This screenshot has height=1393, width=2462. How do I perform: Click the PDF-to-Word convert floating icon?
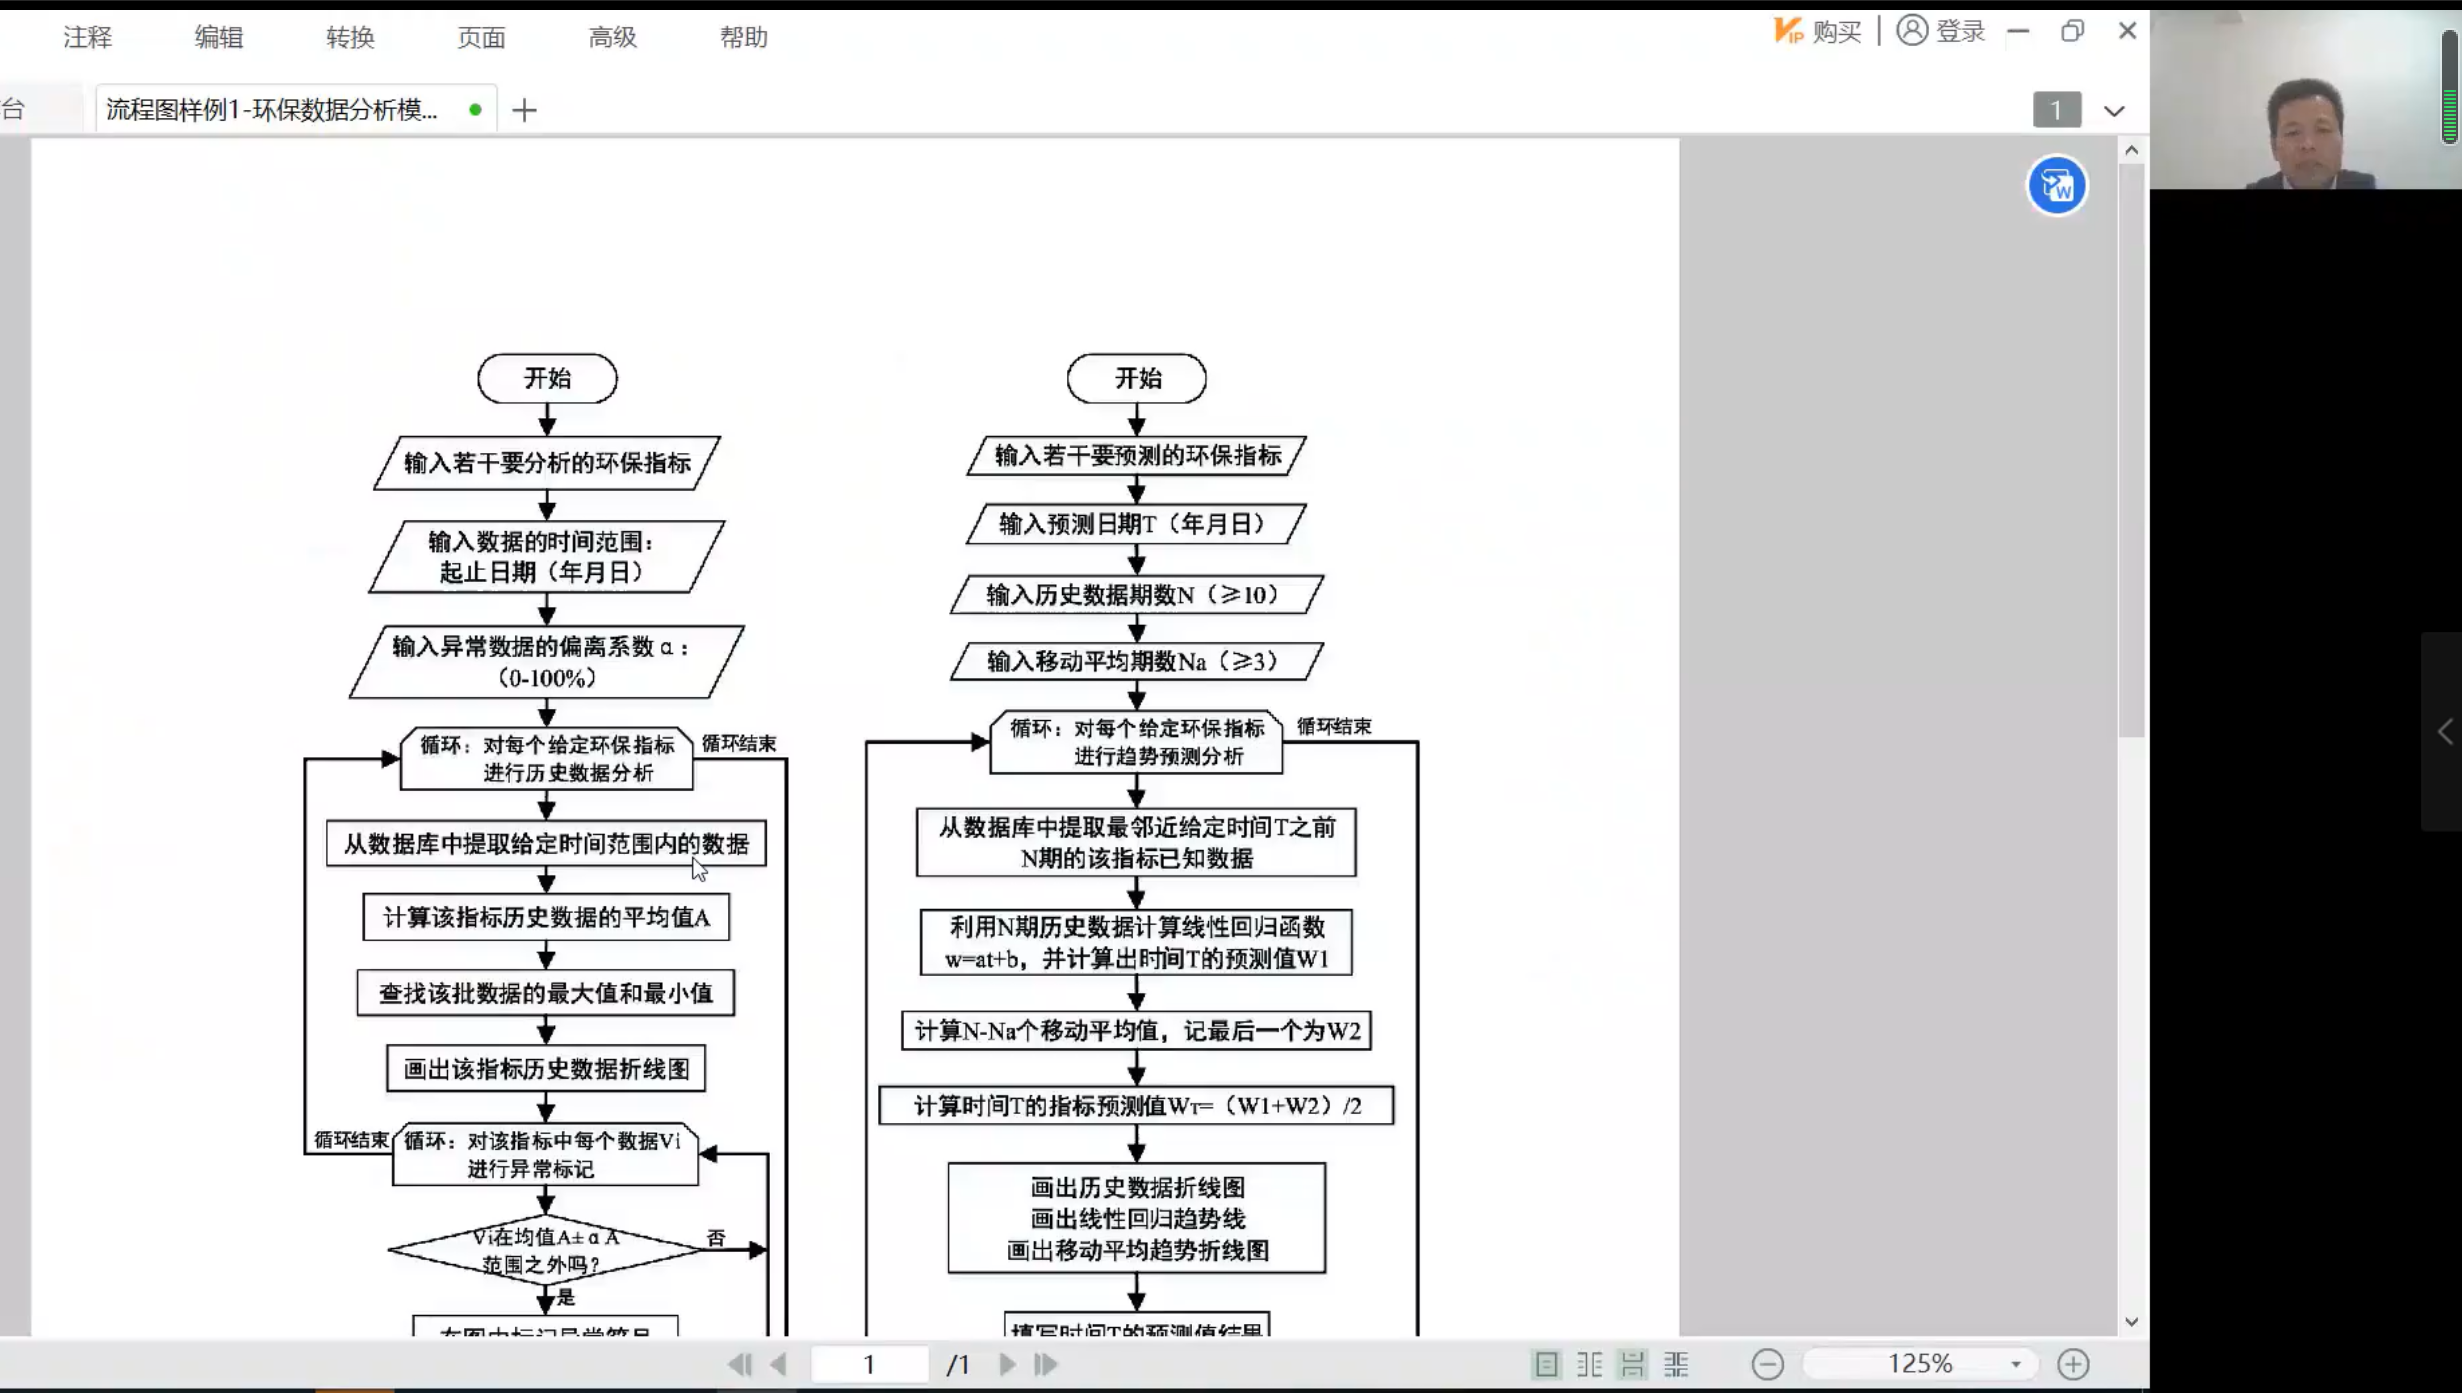2056,186
